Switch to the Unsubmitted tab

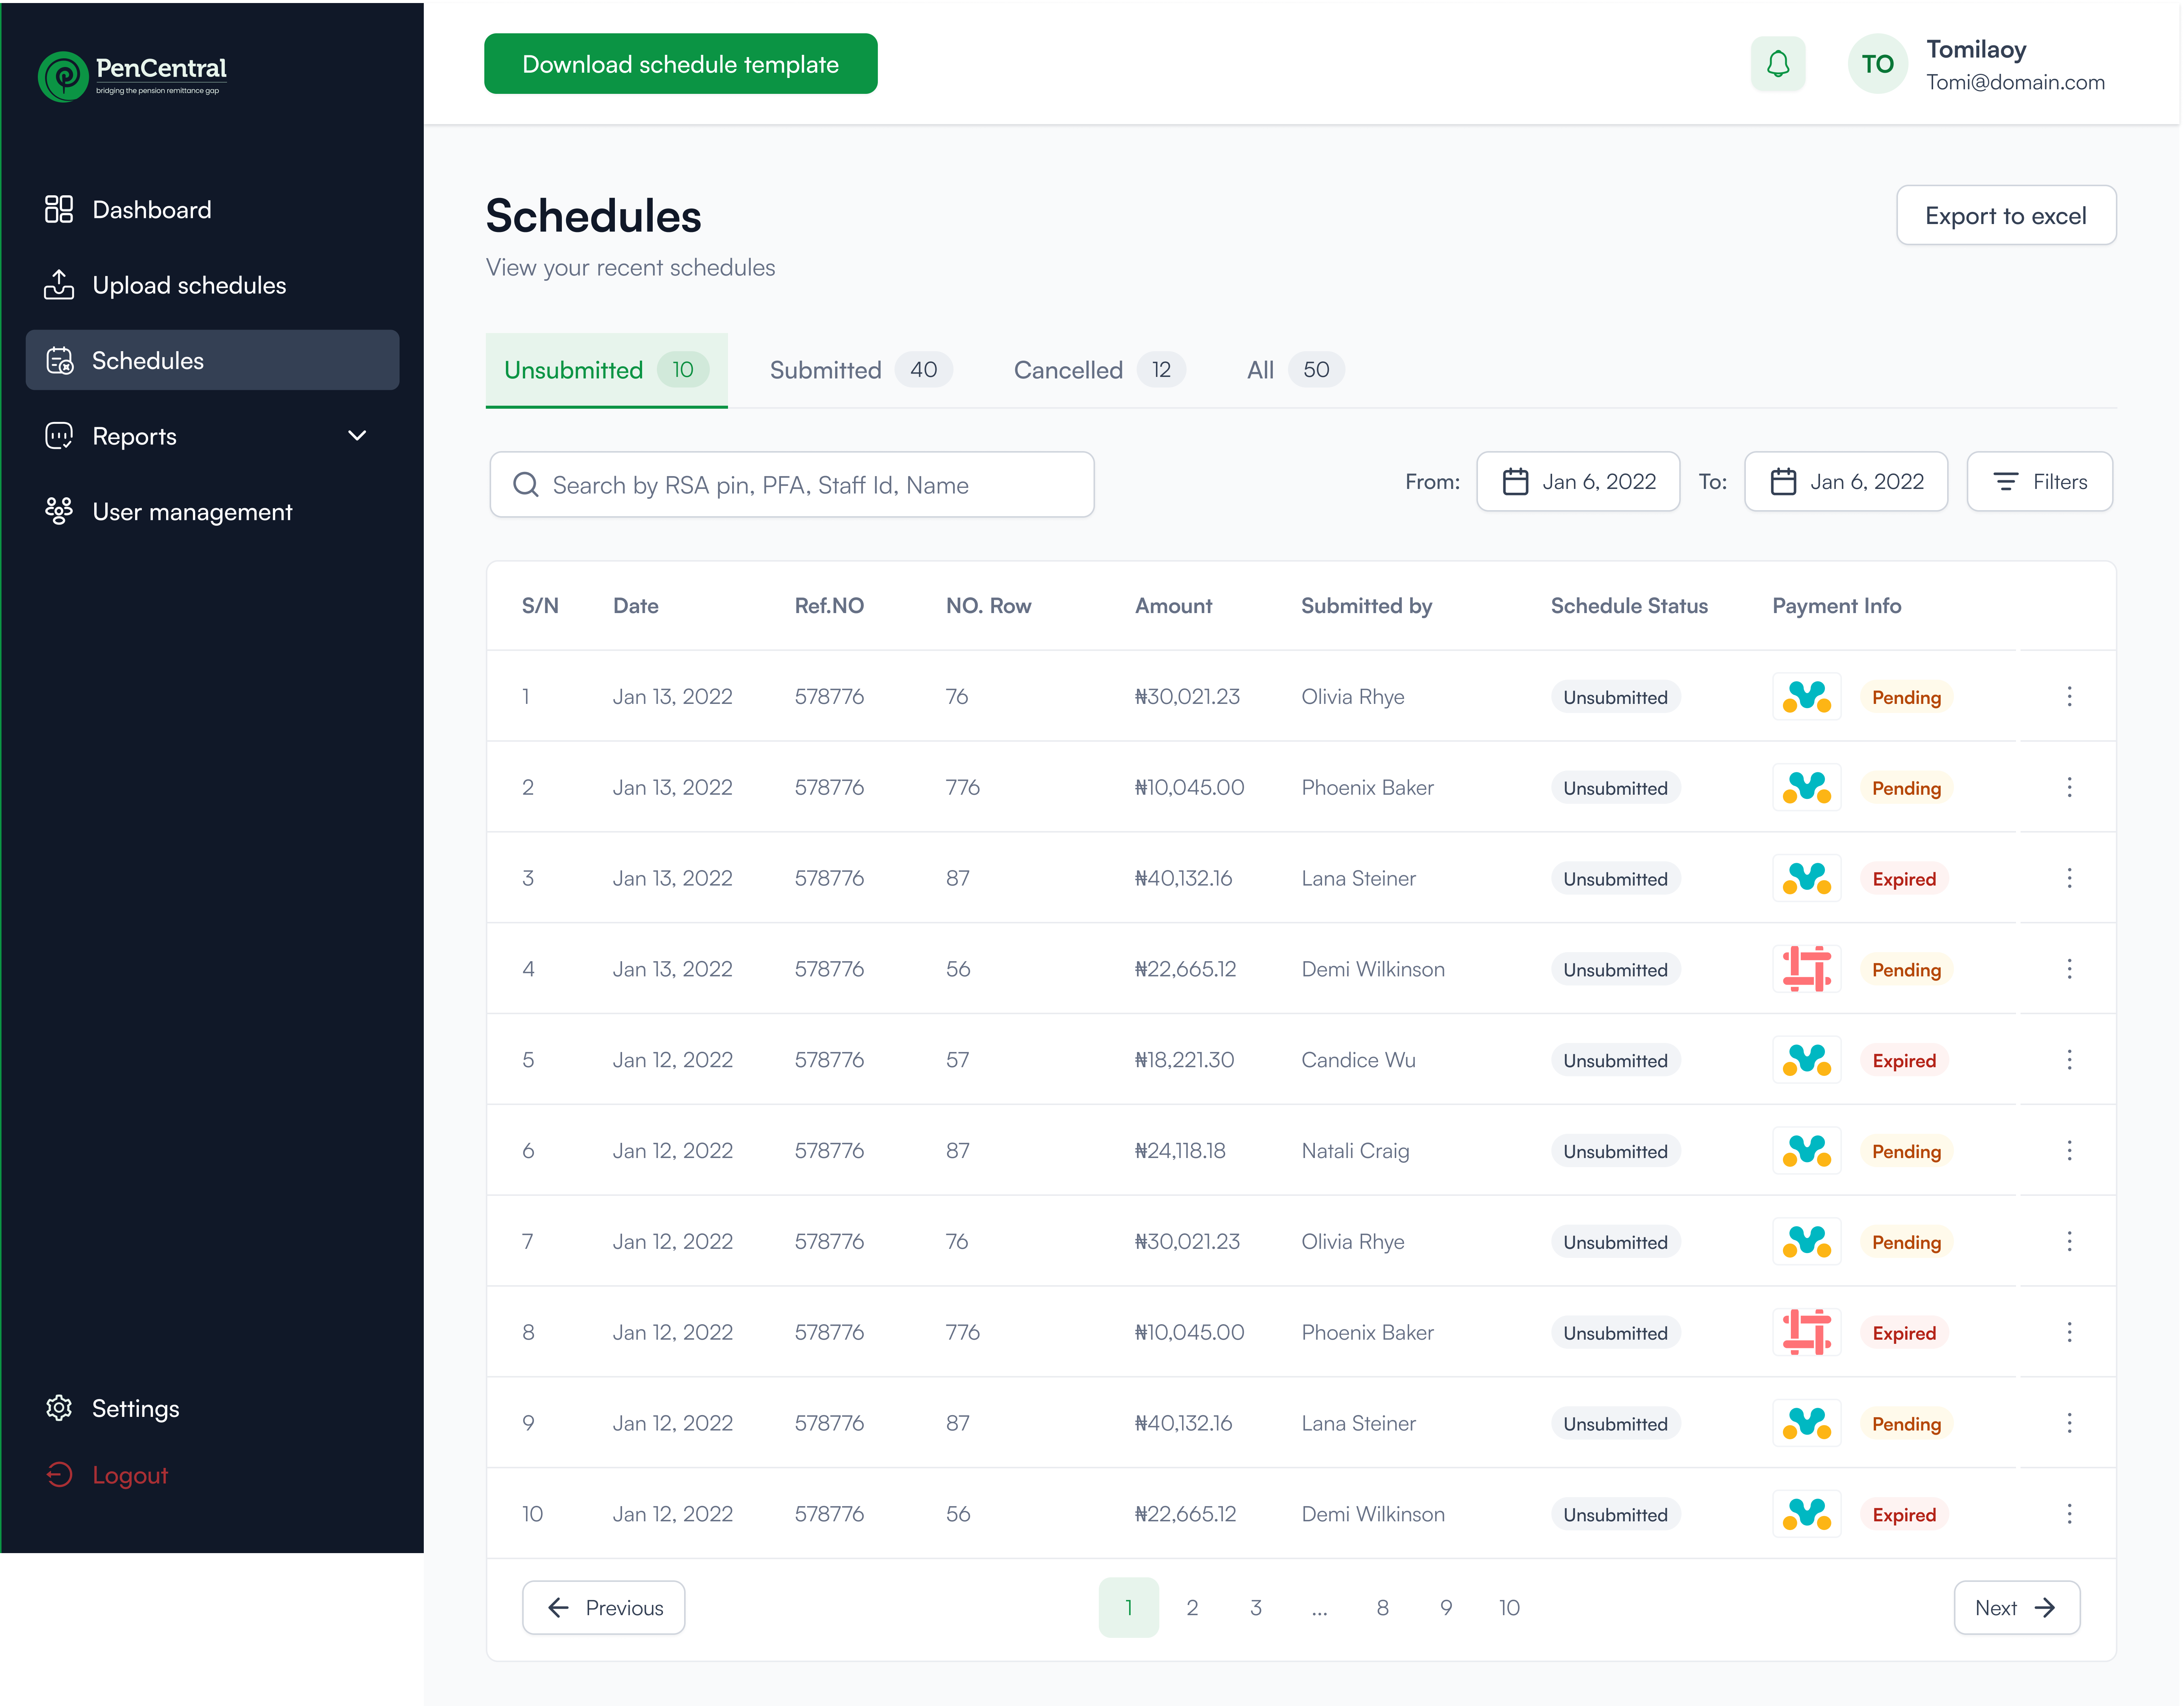click(x=606, y=370)
